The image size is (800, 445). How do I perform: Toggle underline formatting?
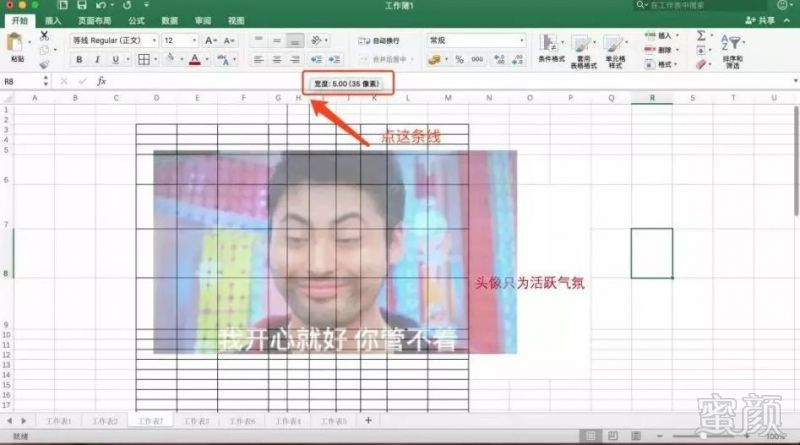[115, 60]
